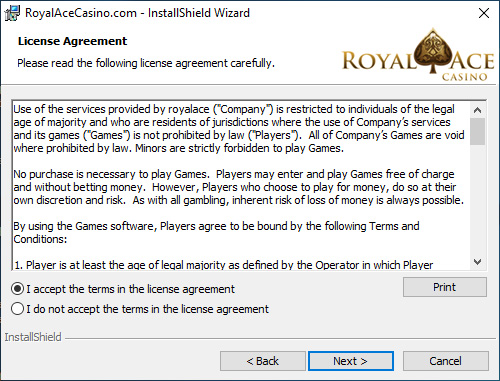Click the Royal Ace Casino spade logo
Viewport: 500px width, 381px height.
pyautogui.click(x=433, y=51)
